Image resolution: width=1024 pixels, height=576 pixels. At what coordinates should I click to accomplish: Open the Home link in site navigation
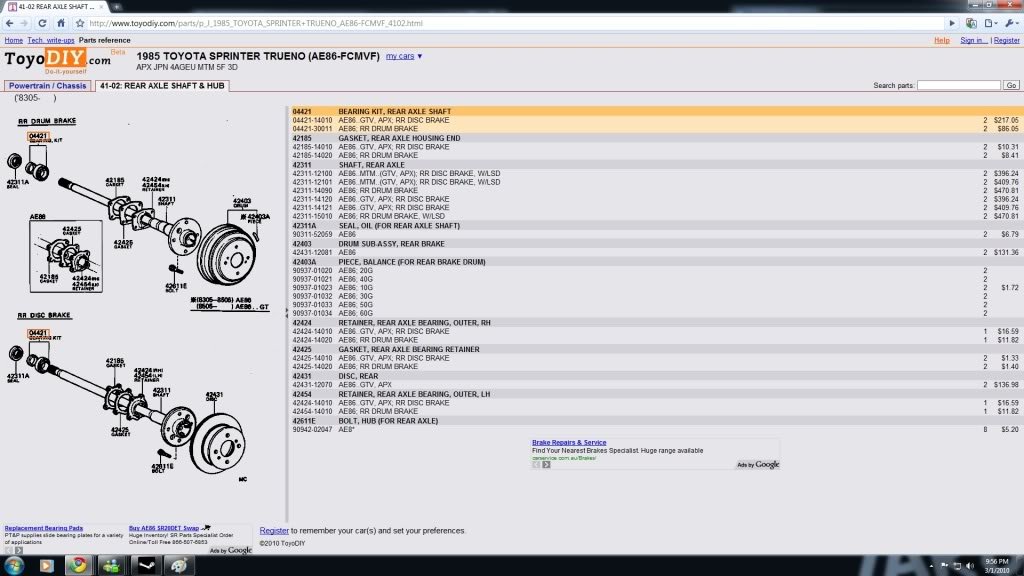[x=14, y=40]
